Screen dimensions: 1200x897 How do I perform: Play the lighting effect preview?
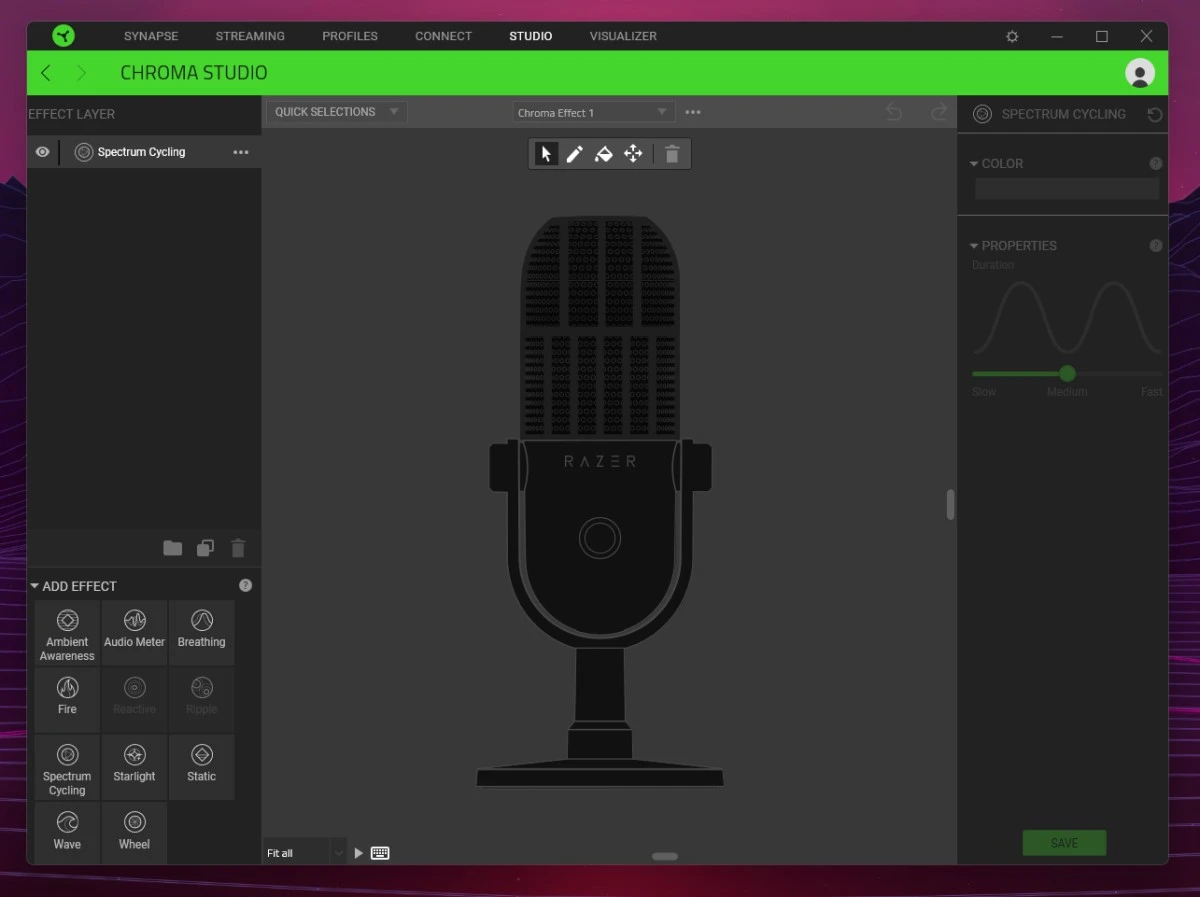pyautogui.click(x=358, y=853)
